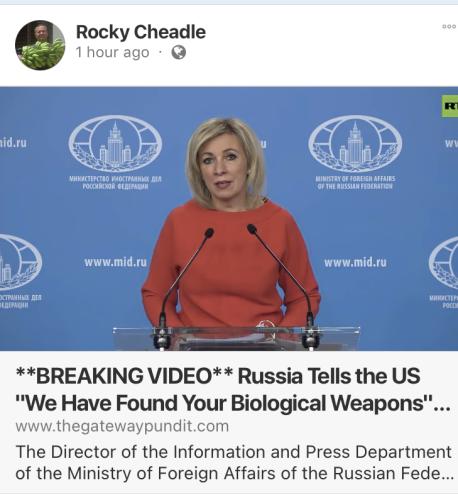Screen dimensions: 458x500
Task: Click the right ministry emblem above English caption
Action: 355,144
